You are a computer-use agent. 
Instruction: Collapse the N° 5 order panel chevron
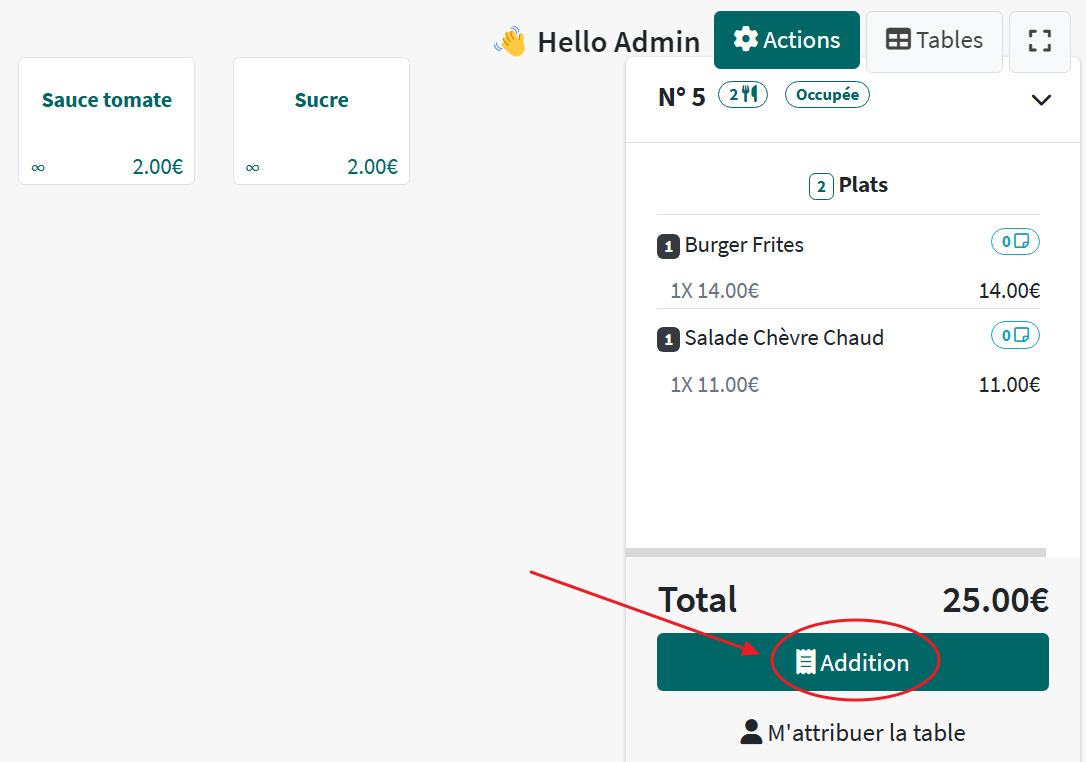pyautogui.click(x=1041, y=100)
